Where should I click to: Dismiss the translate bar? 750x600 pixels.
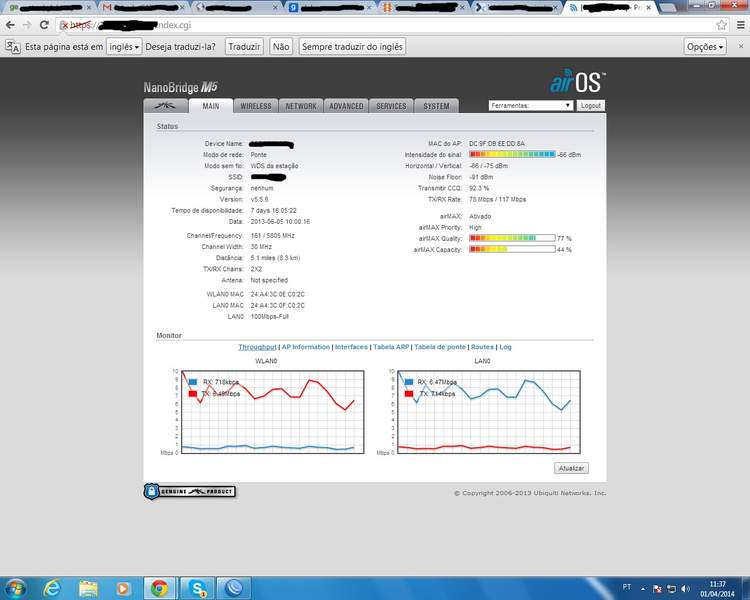(x=741, y=46)
